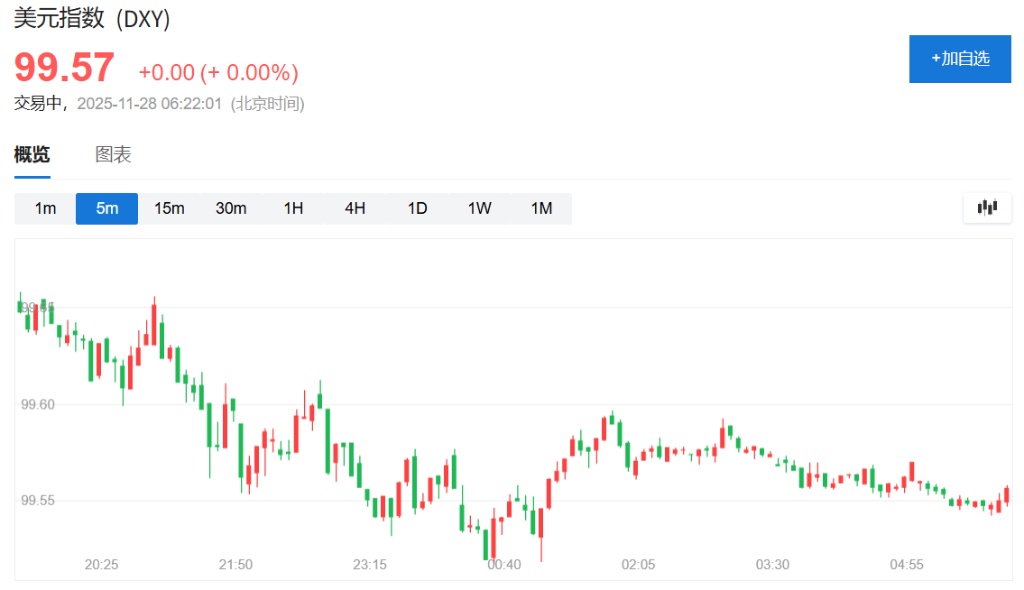Viewport: 1024px width, 590px height.
Task: Open the candlestick chart type icon
Action: [987, 208]
